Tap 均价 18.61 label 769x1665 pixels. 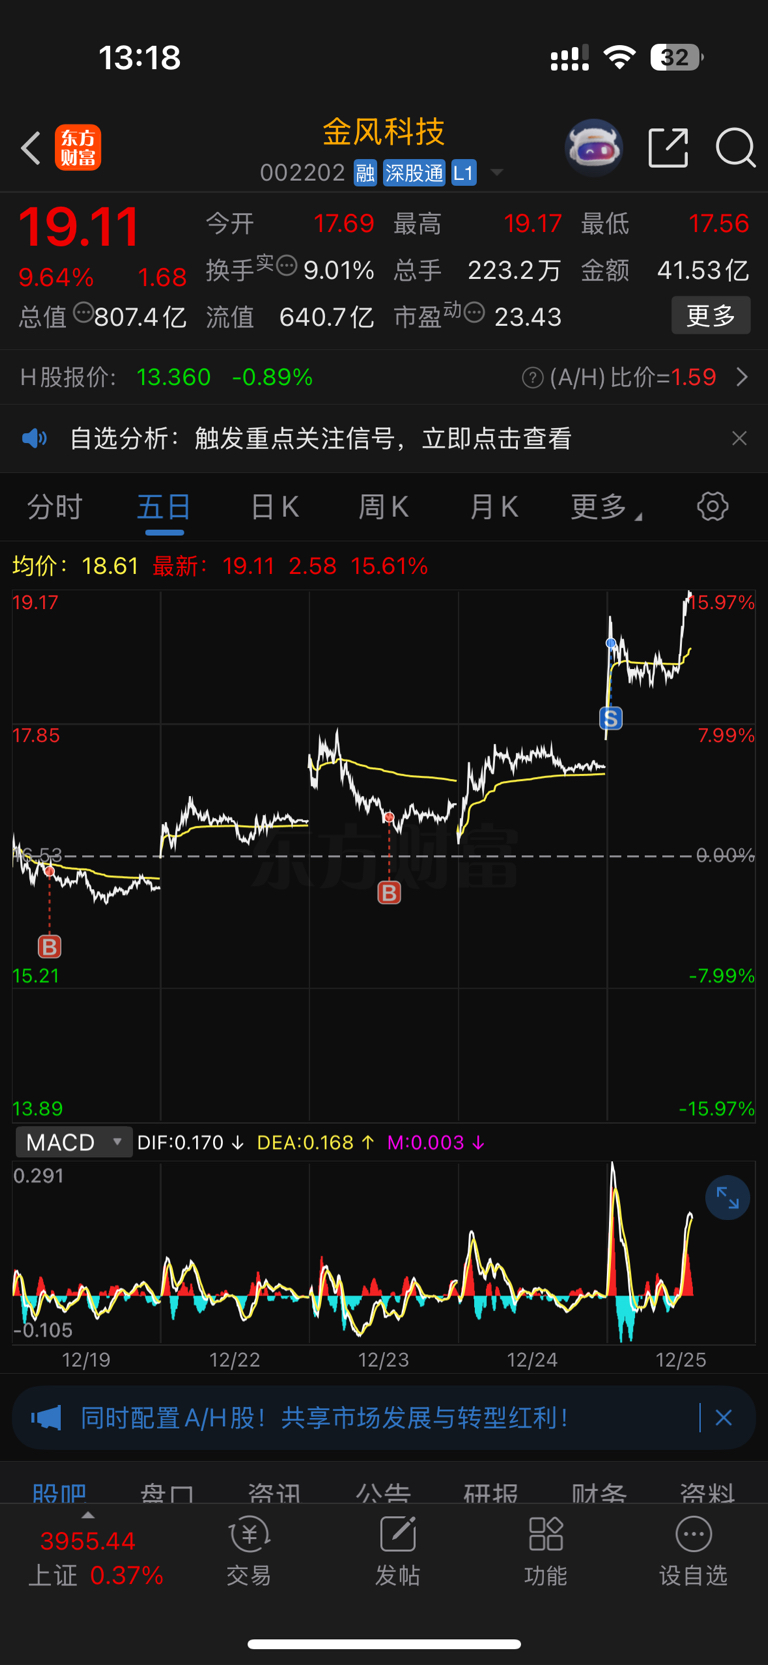click(75, 566)
